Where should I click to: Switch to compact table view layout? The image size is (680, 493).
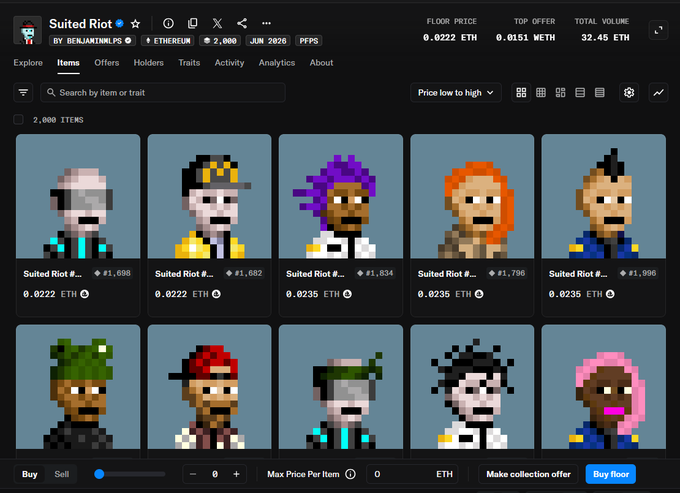point(600,92)
